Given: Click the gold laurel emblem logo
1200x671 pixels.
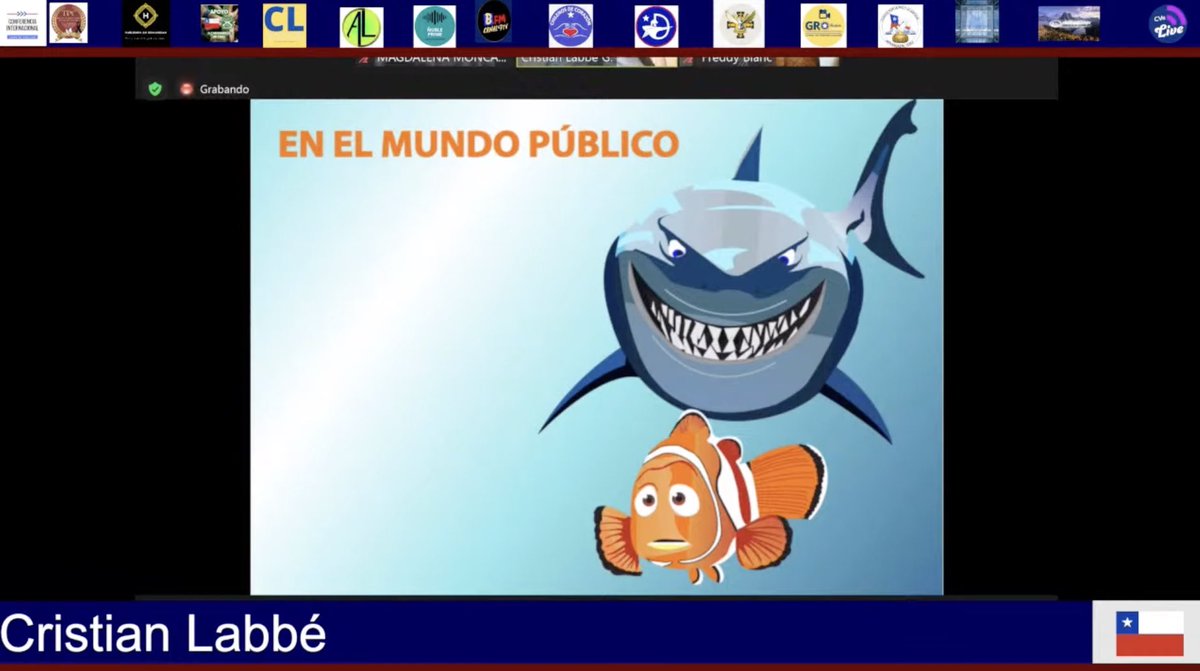Looking at the screenshot, I should [68, 23].
